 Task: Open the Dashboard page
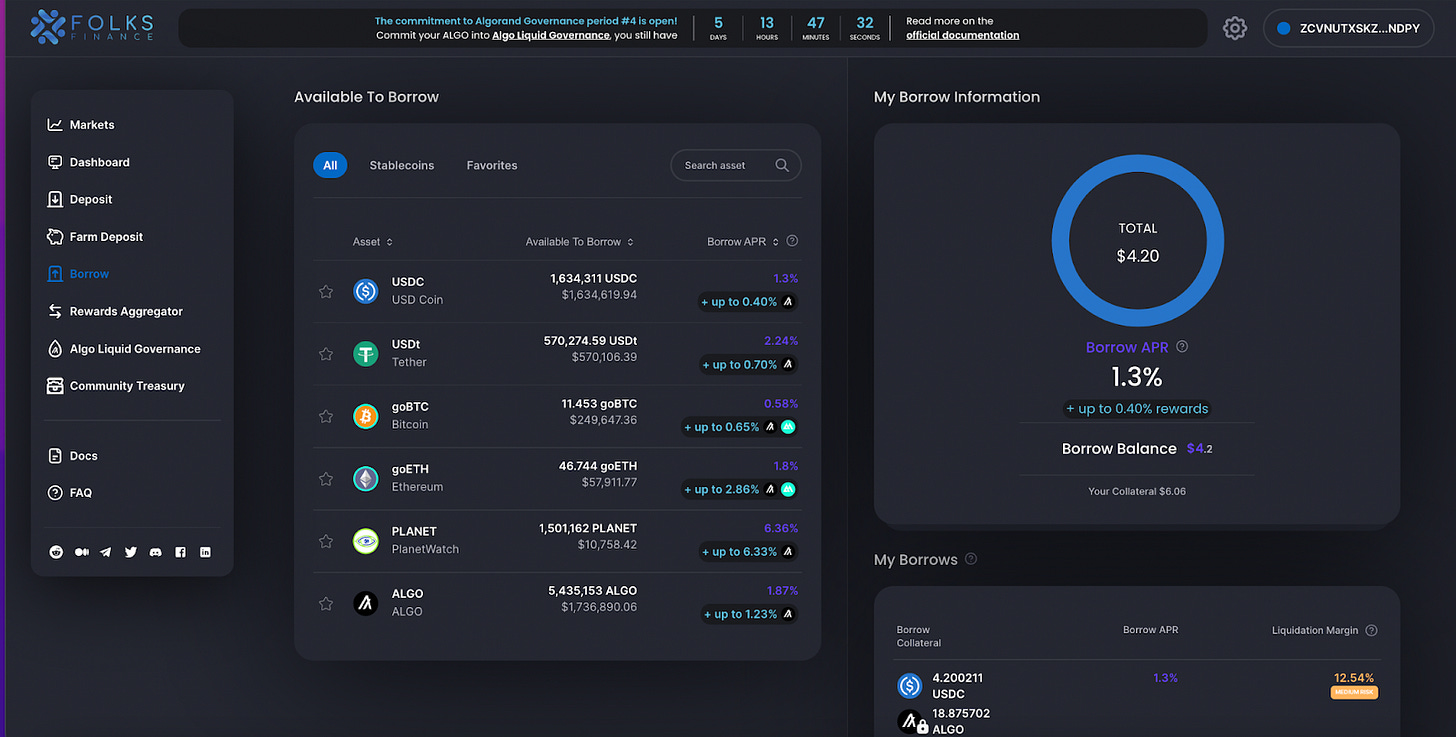point(88,162)
